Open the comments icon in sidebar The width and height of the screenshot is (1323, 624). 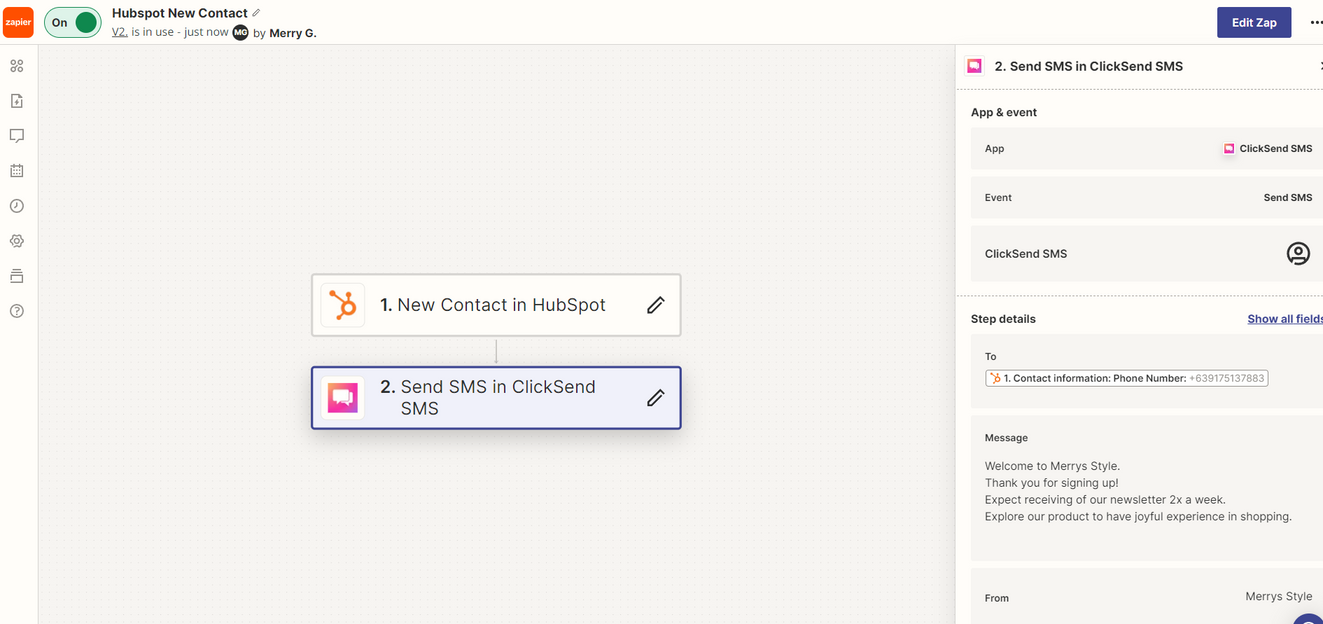coord(16,136)
